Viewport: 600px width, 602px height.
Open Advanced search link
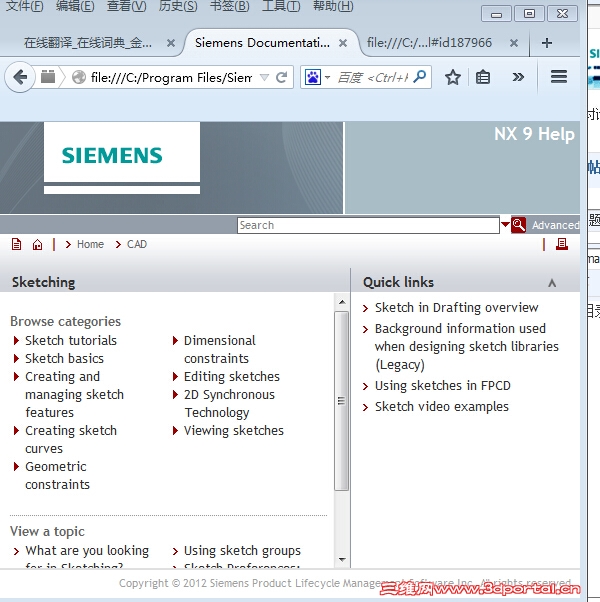click(x=555, y=225)
